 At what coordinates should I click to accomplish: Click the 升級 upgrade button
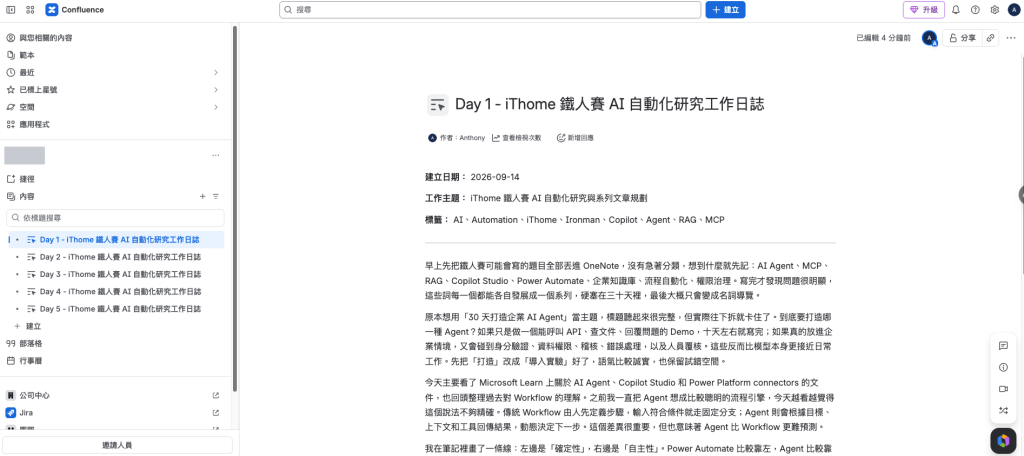point(924,10)
